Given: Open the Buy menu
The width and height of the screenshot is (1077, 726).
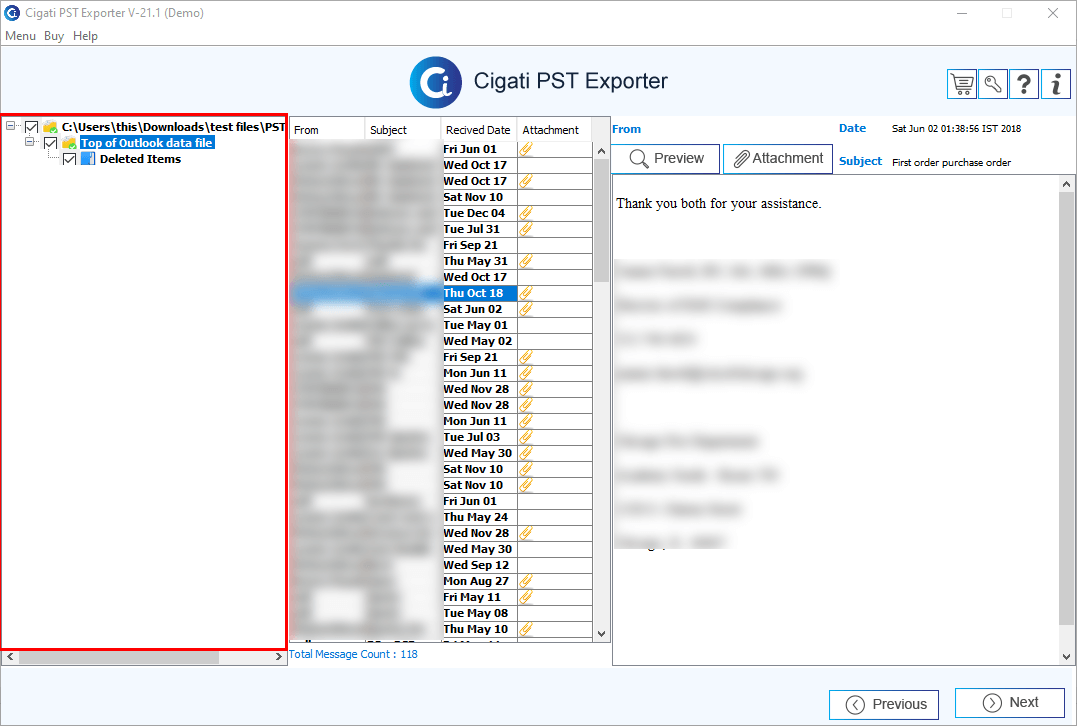Looking at the screenshot, I should click(x=54, y=36).
